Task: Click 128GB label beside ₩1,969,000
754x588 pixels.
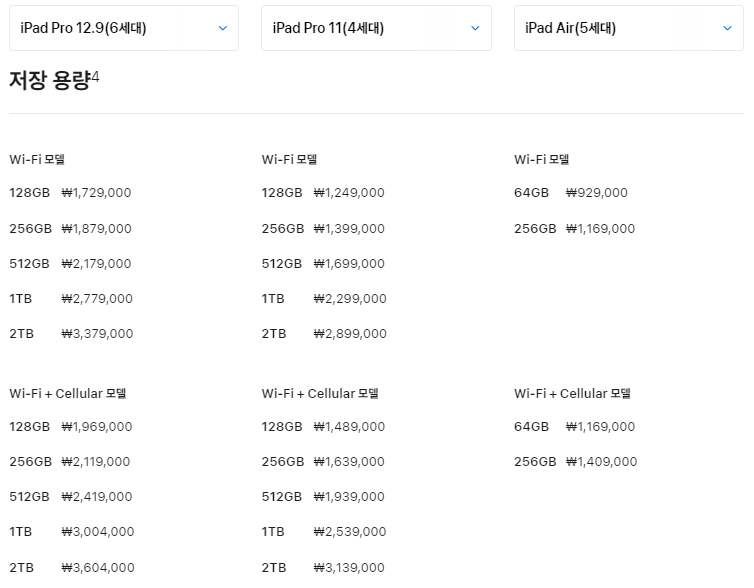Action: tap(29, 426)
